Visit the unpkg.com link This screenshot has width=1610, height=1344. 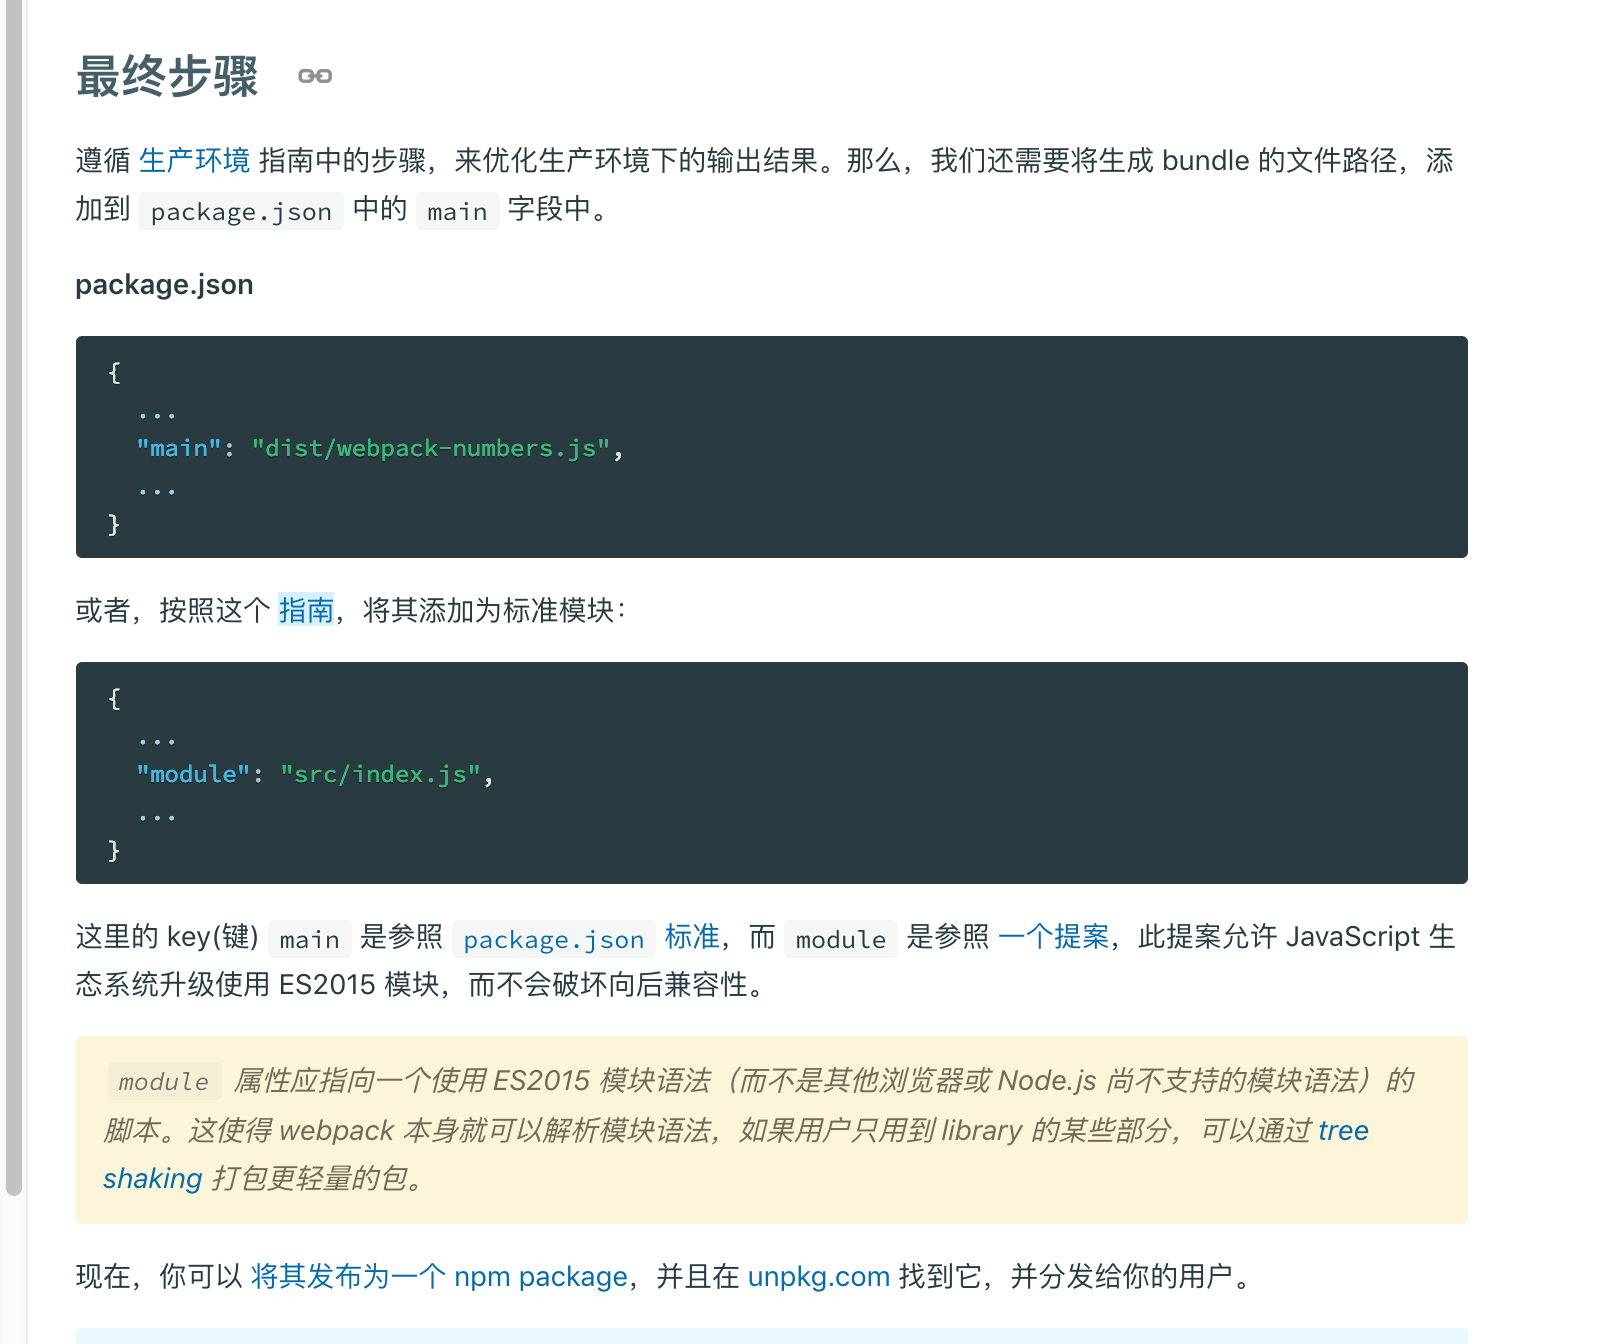[x=819, y=1277]
